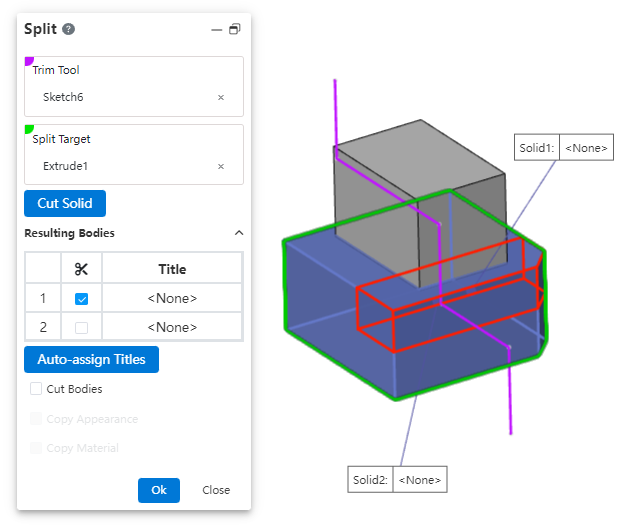Uncheck the cut checkbox for body 1

click(x=82, y=299)
